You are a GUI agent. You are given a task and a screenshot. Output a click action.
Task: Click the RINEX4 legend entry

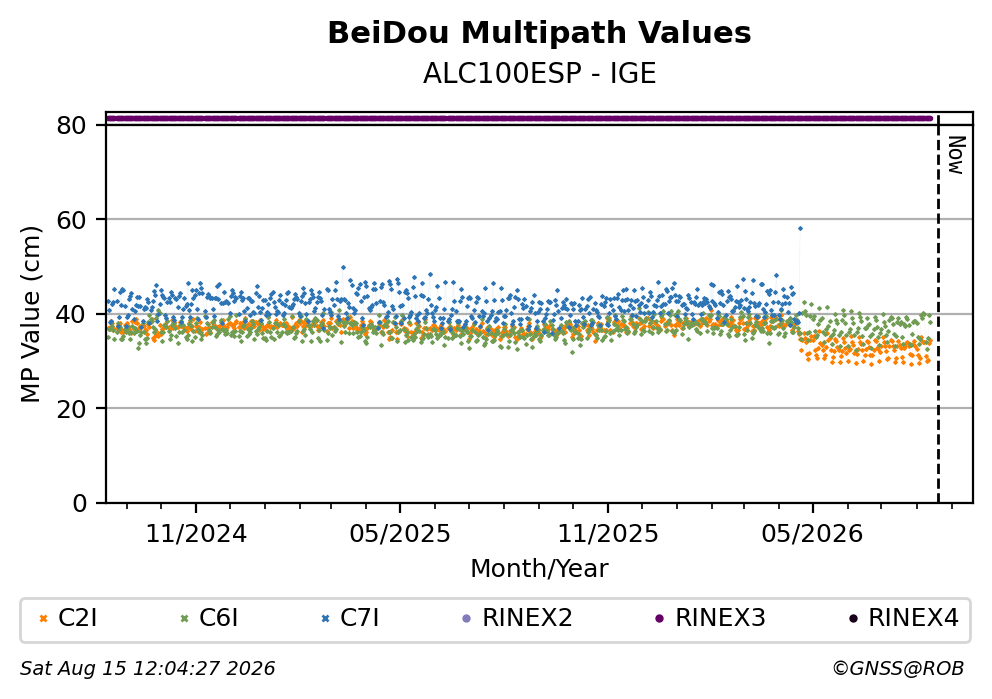pos(903,618)
